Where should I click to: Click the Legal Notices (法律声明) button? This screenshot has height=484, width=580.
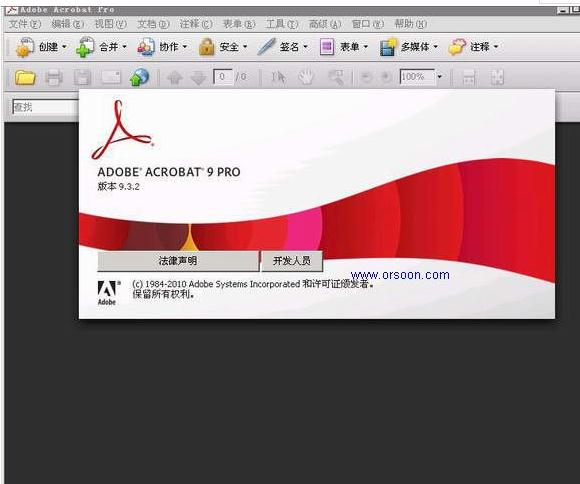coord(178,261)
